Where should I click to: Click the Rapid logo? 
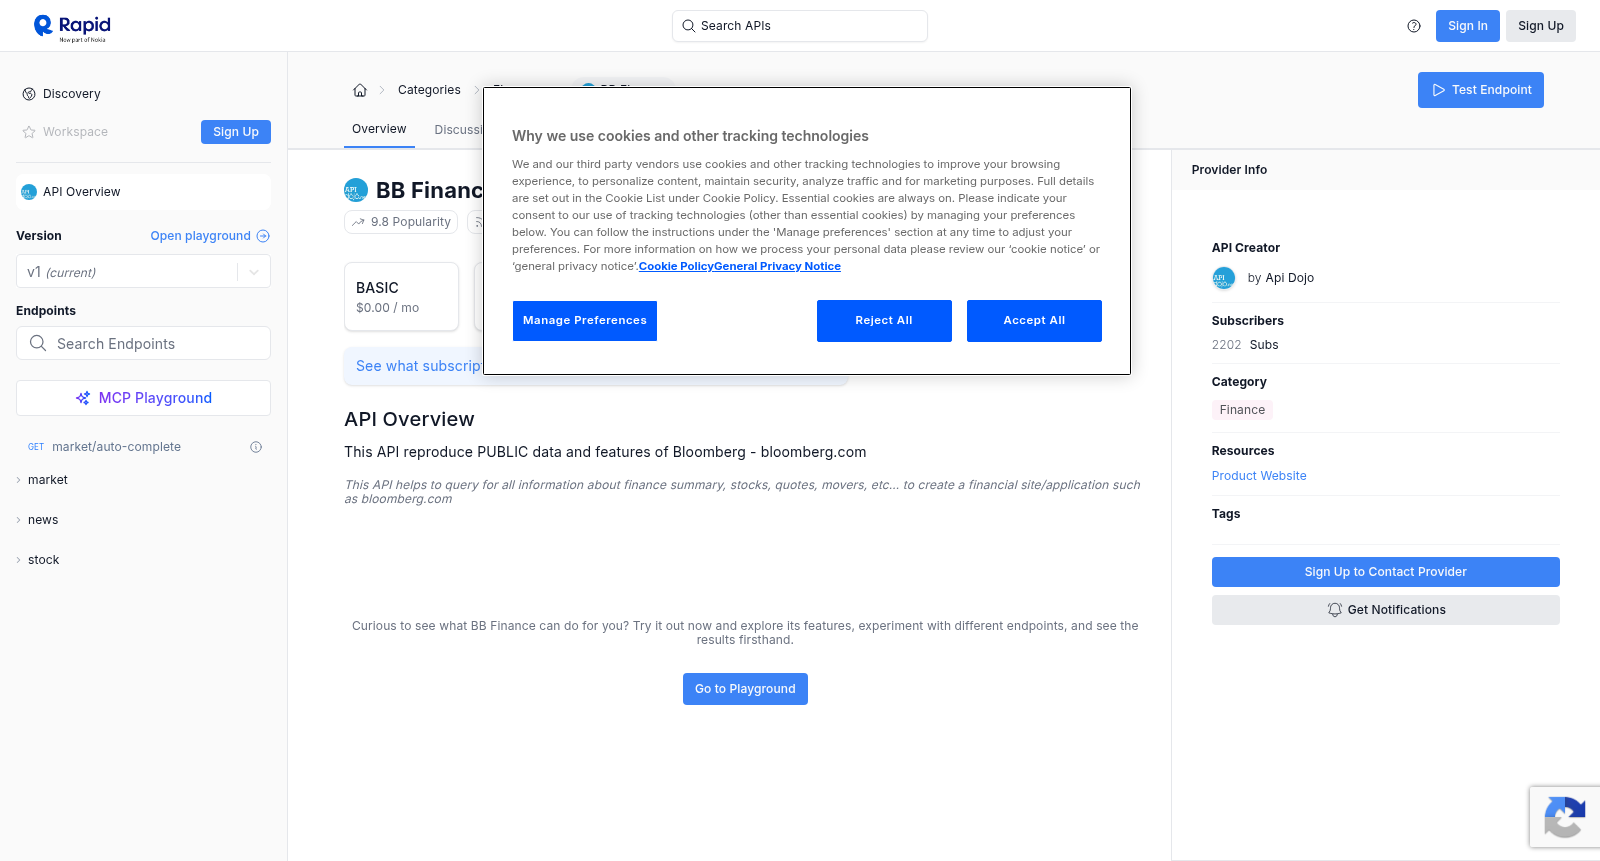72,27
